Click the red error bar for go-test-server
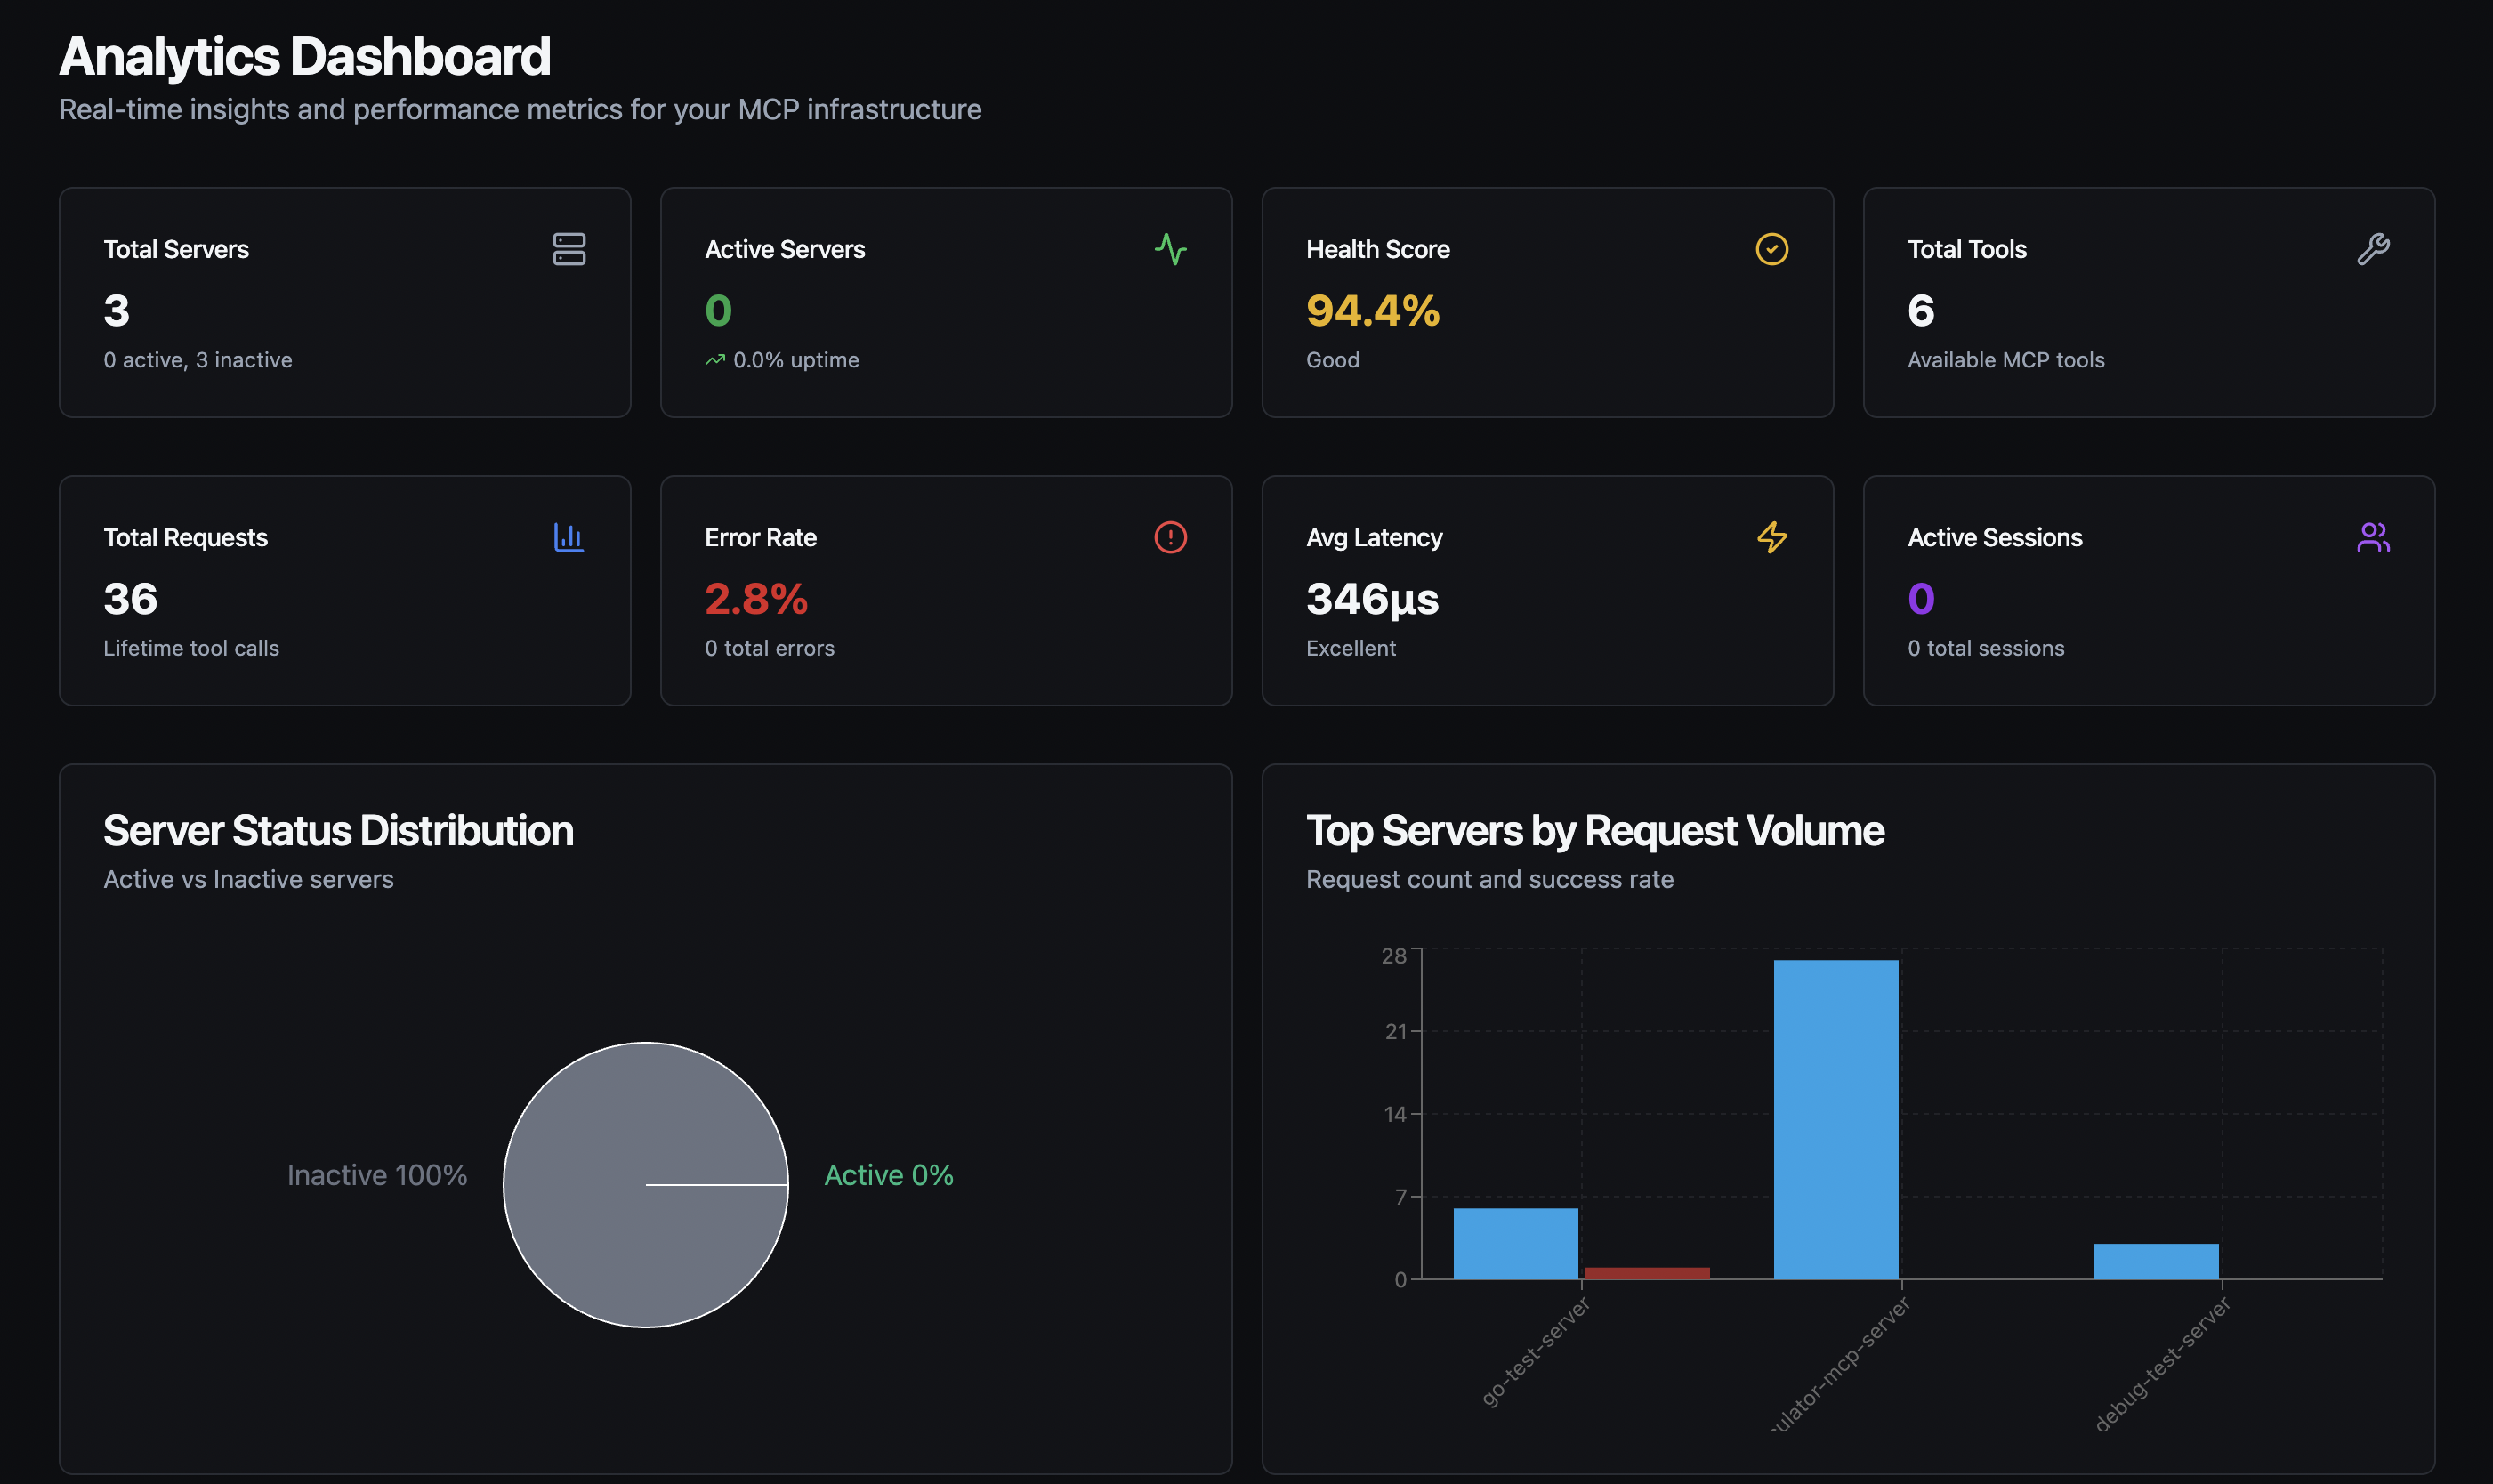2493x1484 pixels. click(x=1647, y=1273)
